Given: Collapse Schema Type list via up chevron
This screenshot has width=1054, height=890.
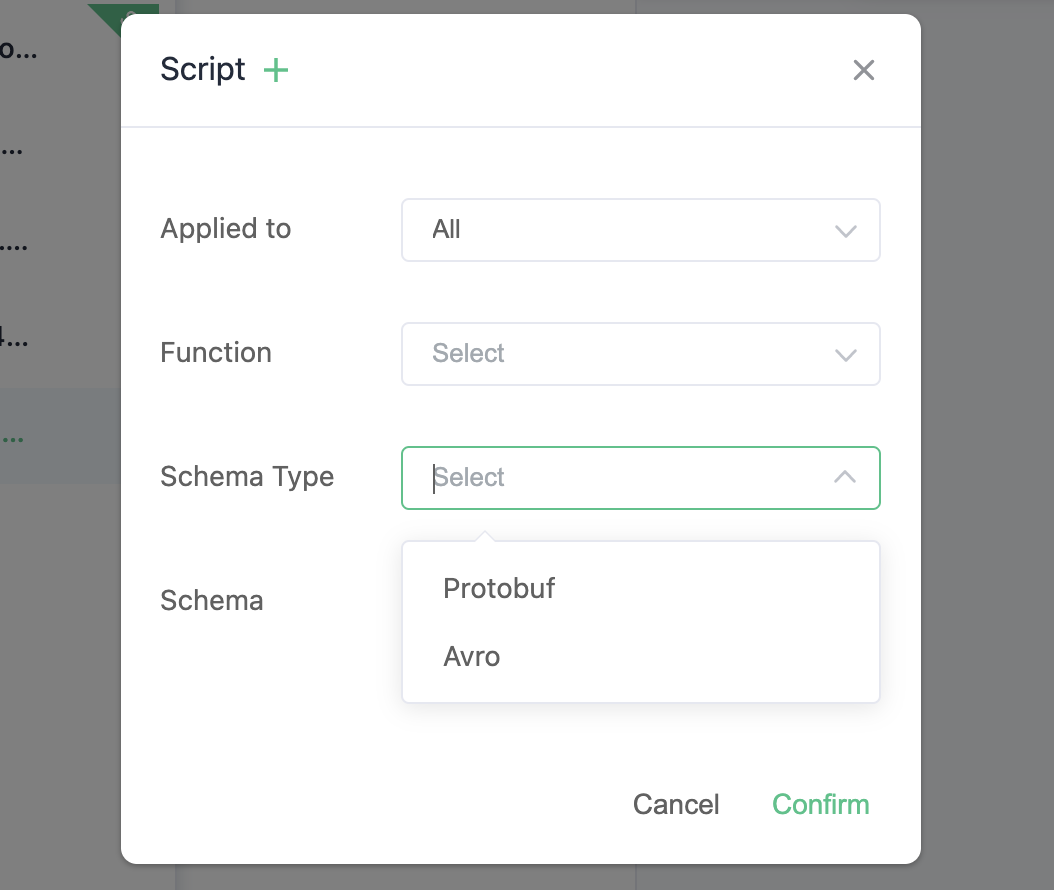Looking at the screenshot, I should click(845, 477).
